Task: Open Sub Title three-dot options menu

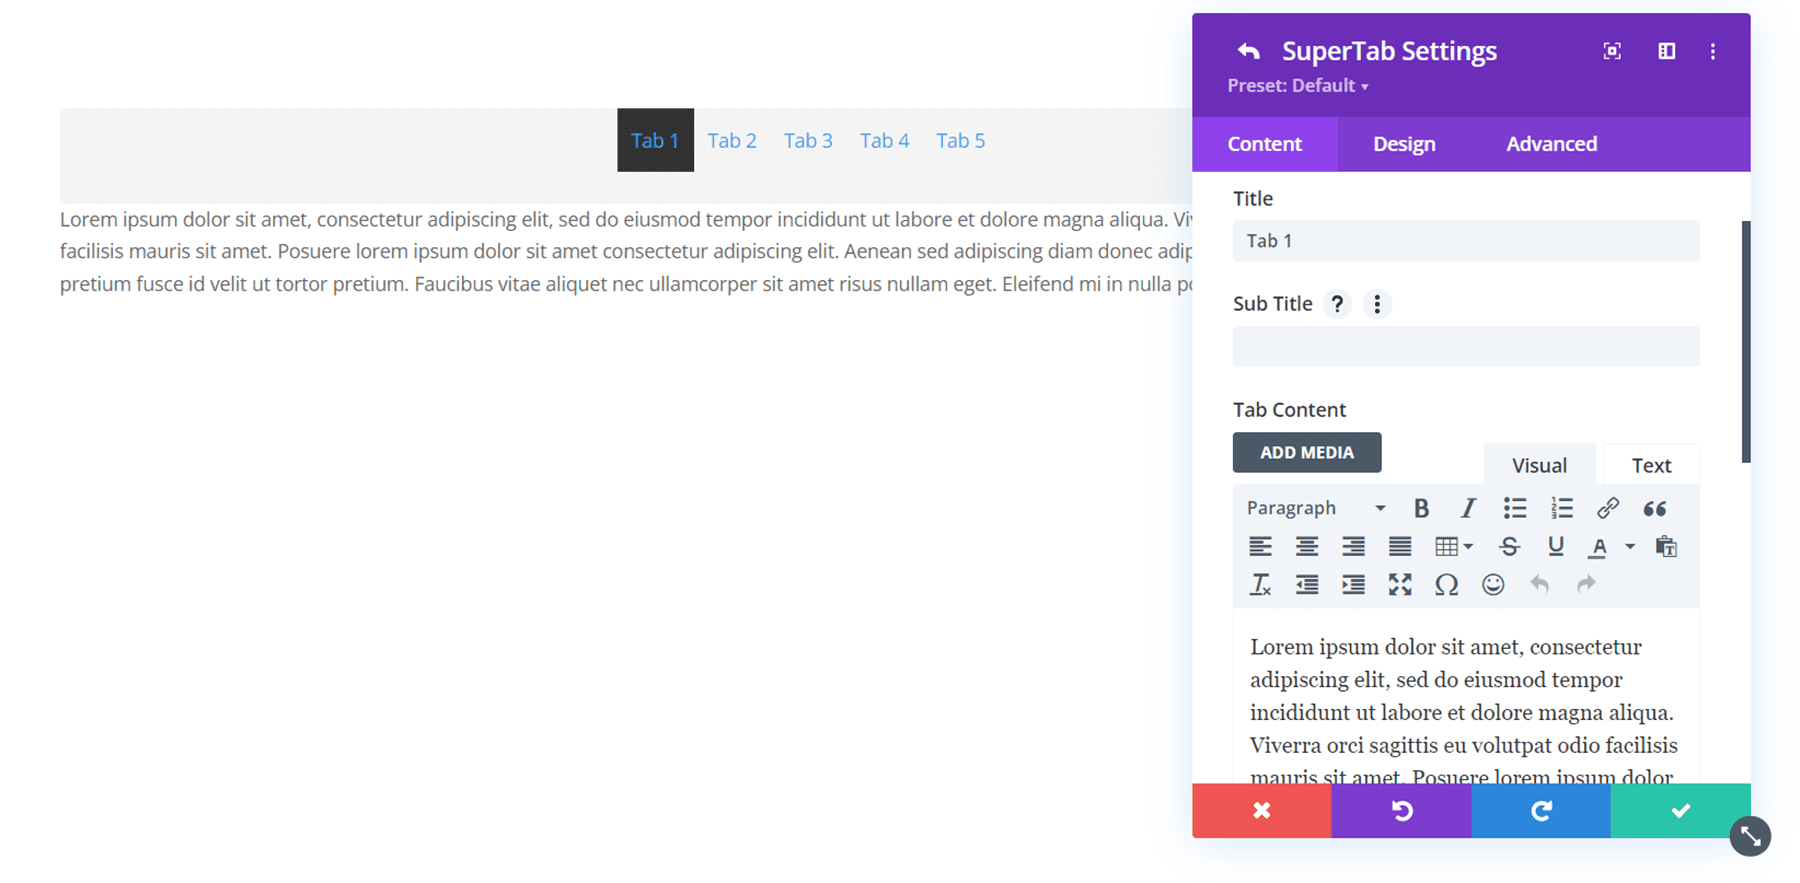Action: [x=1377, y=304]
